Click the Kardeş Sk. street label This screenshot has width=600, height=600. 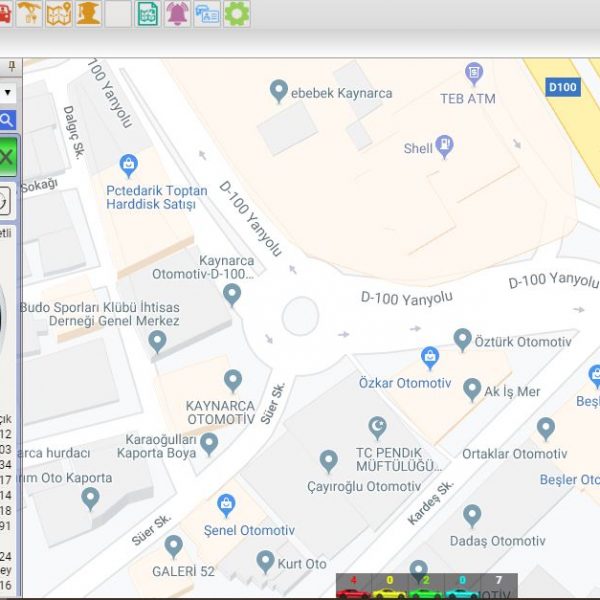pyautogui.click(x=431, y=503)
